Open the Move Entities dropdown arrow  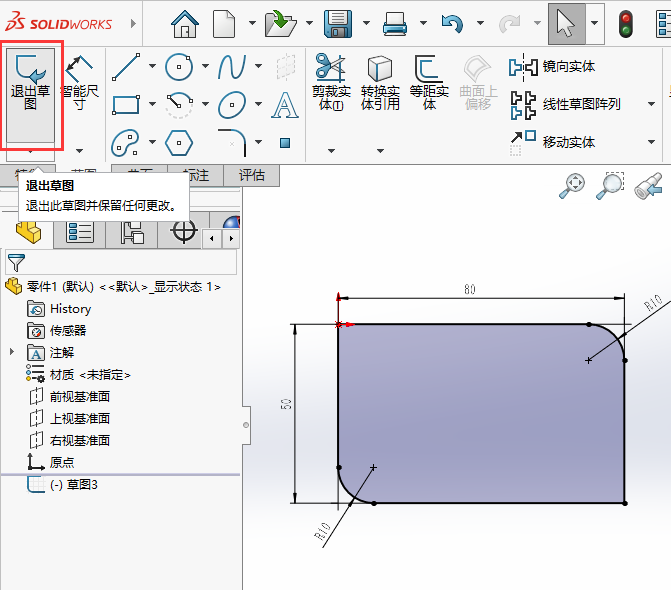tap(651, 142)
